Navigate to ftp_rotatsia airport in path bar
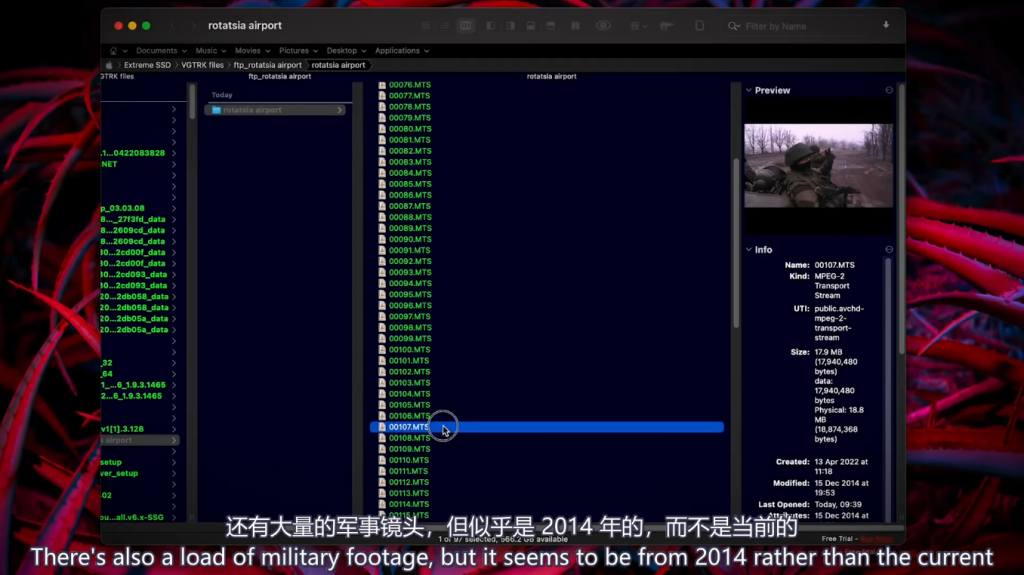This screenshot has width=1024, height=575. tap(268, 65)
